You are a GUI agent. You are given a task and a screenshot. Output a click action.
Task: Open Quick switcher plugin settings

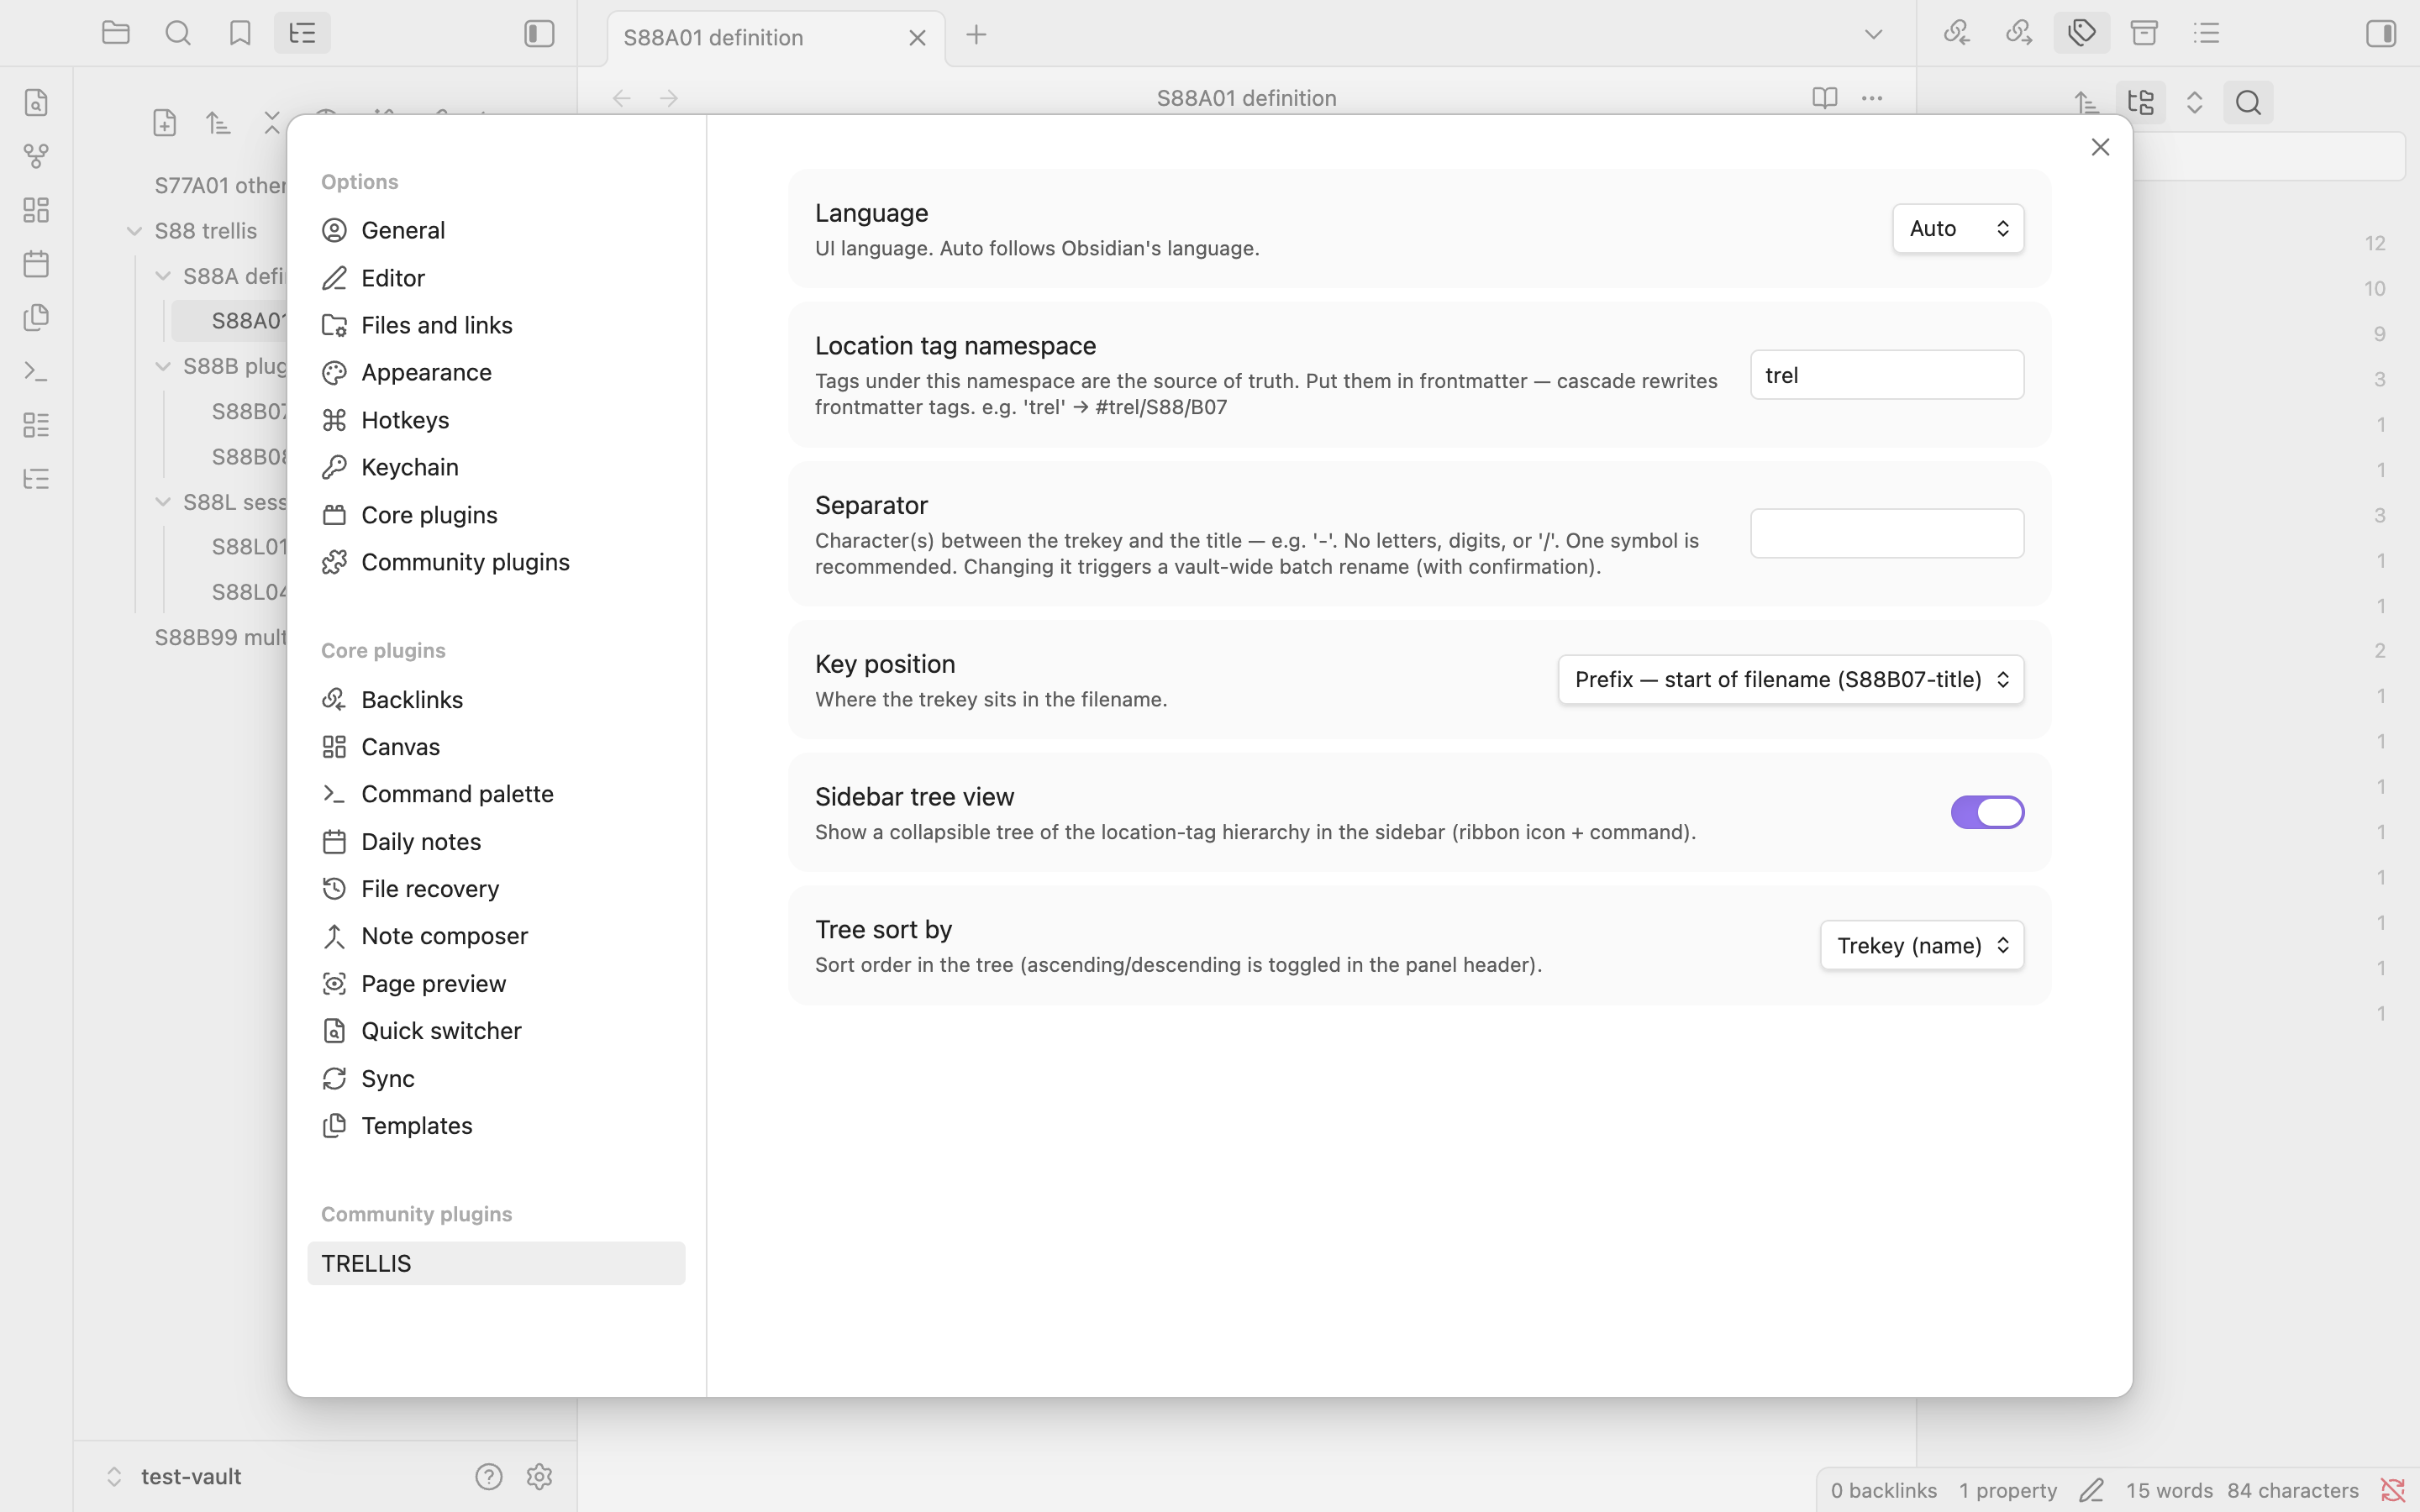click(x=496, y=1031)
